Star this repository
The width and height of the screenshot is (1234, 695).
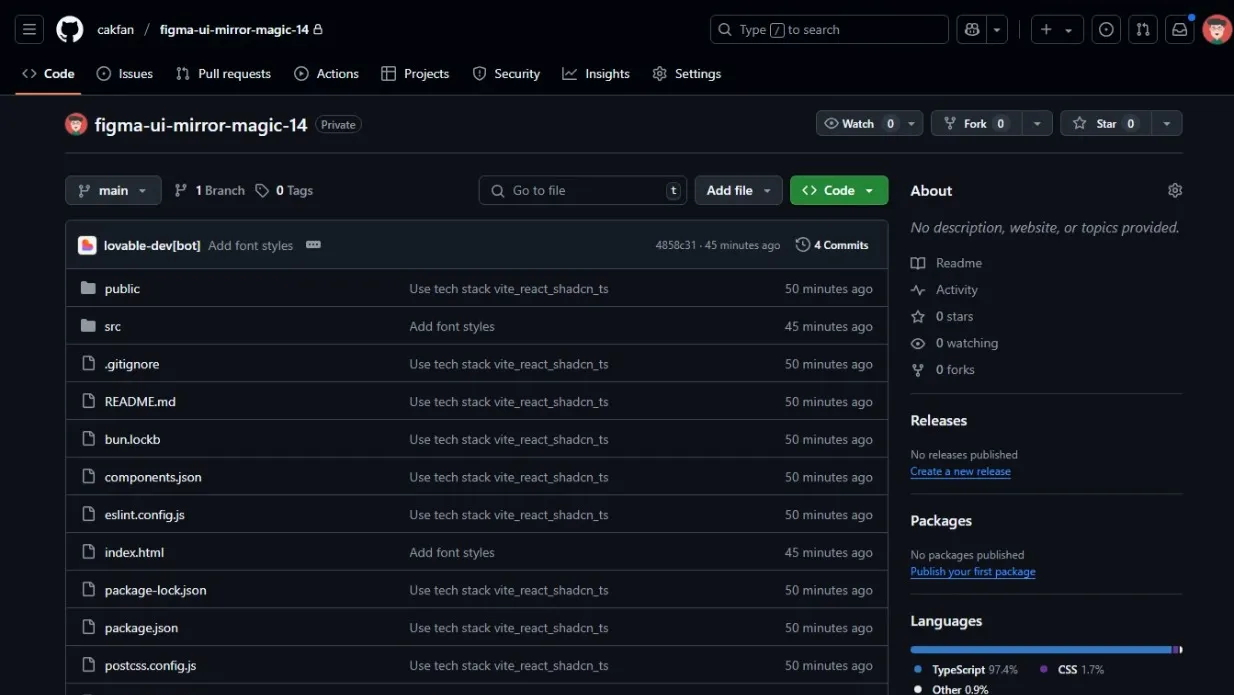[1106, 124]
